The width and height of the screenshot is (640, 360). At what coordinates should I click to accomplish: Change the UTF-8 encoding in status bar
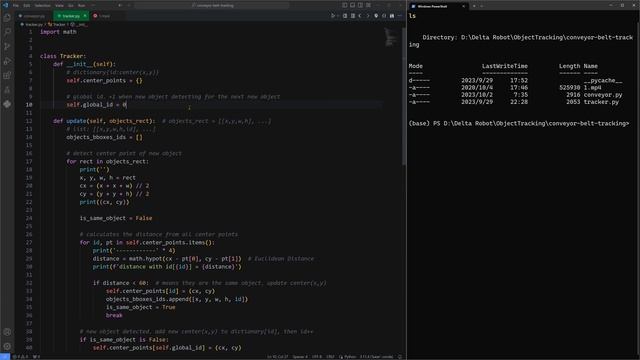pos(317,357)
